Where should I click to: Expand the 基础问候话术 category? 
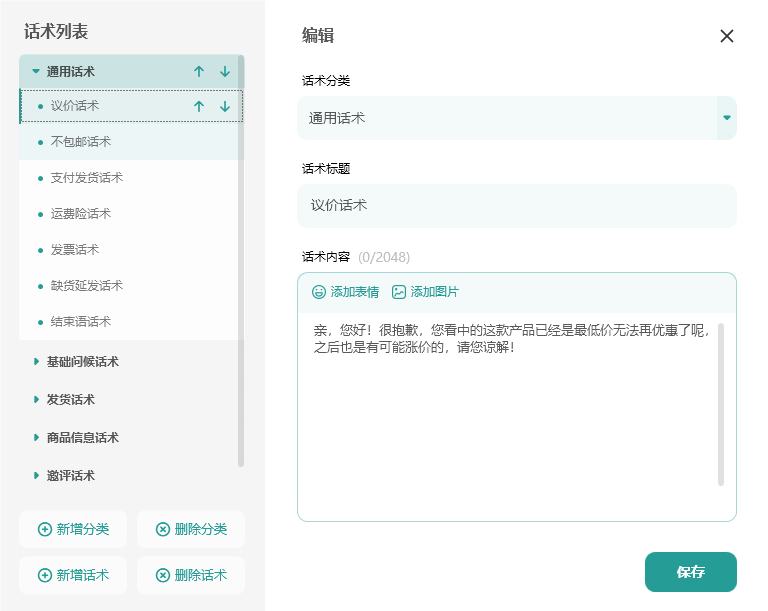(x=36, y=362)
